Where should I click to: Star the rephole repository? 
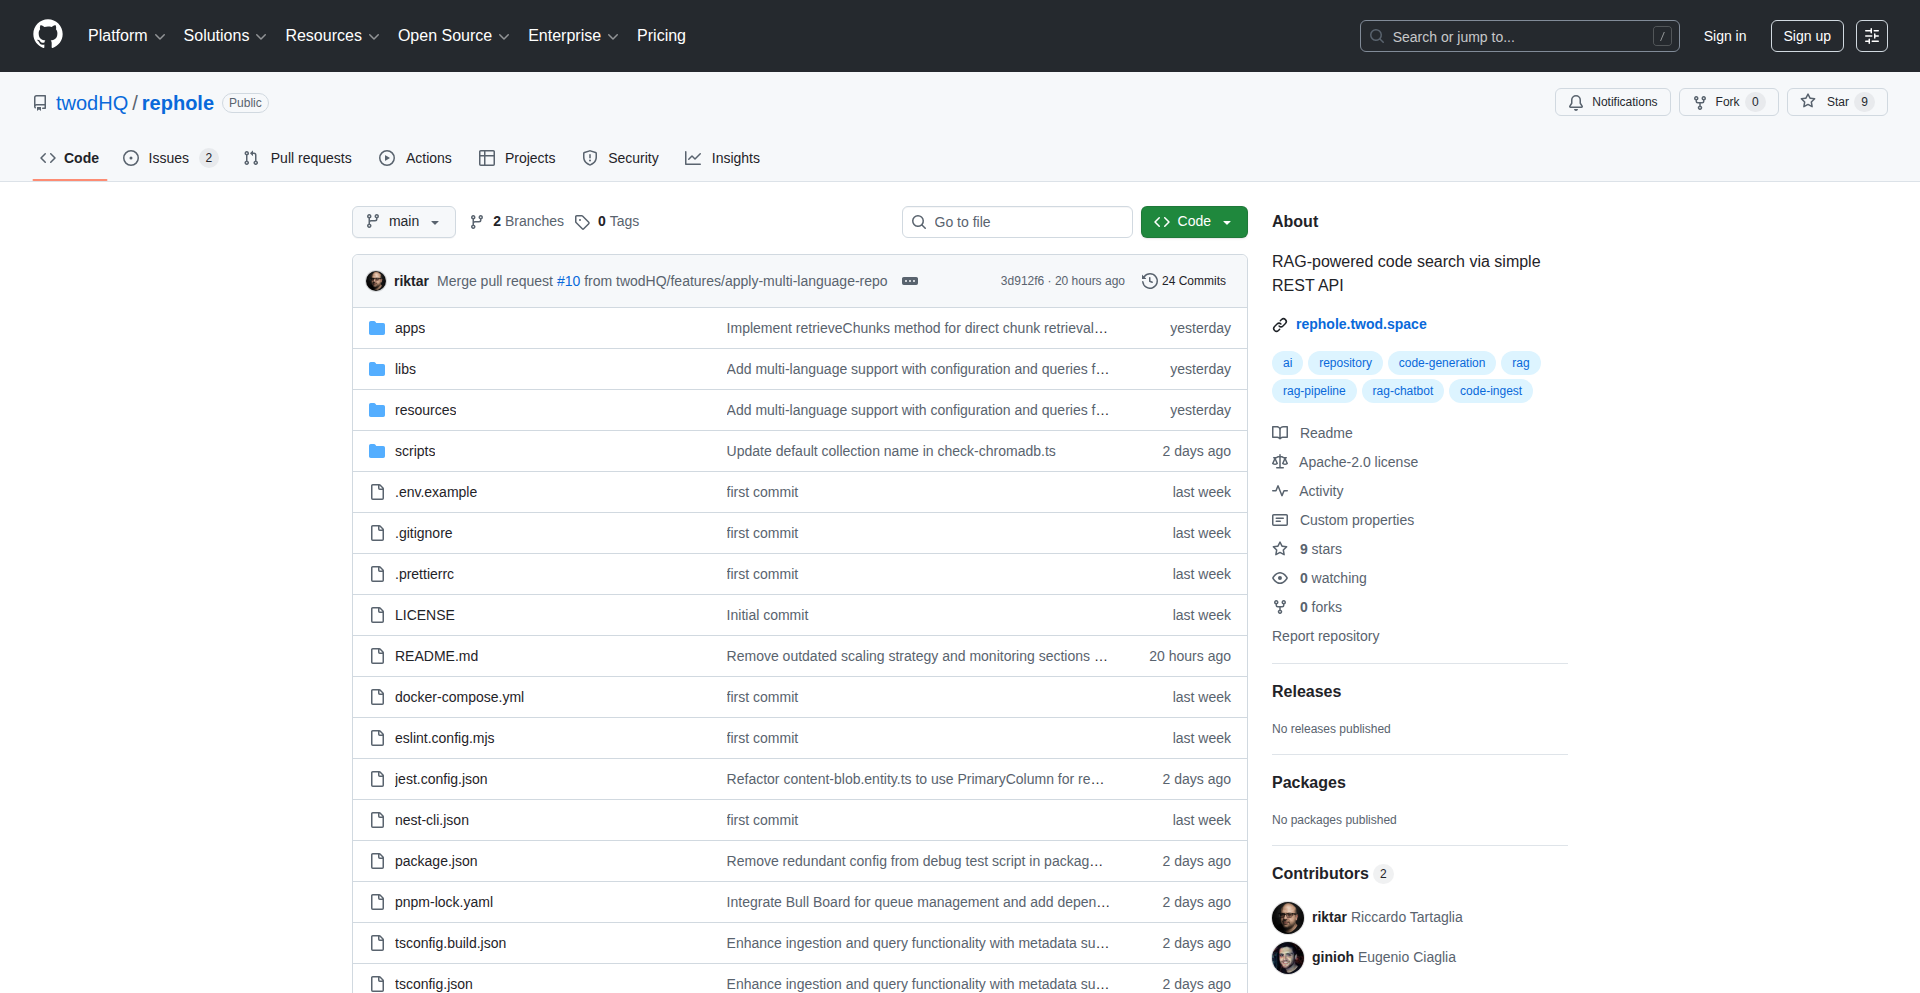coord(1837,102)
